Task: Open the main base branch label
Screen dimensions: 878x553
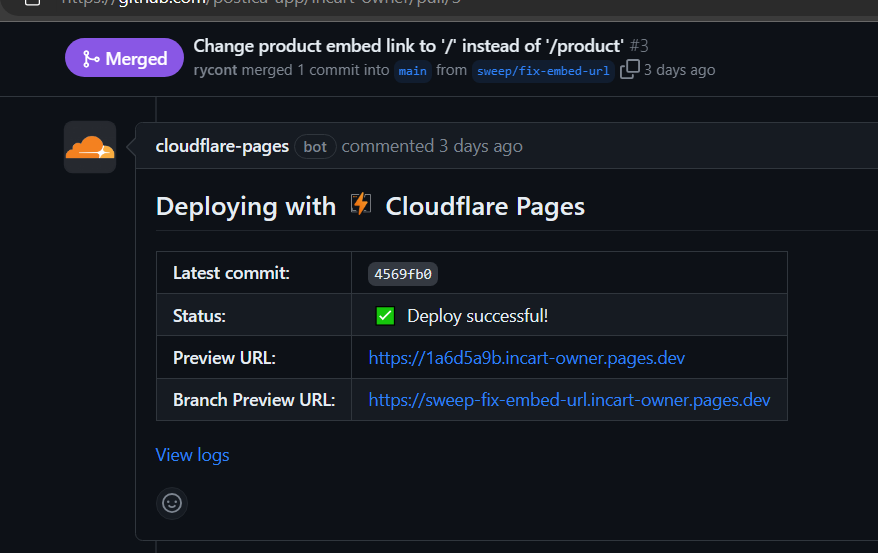Action: 412,71
